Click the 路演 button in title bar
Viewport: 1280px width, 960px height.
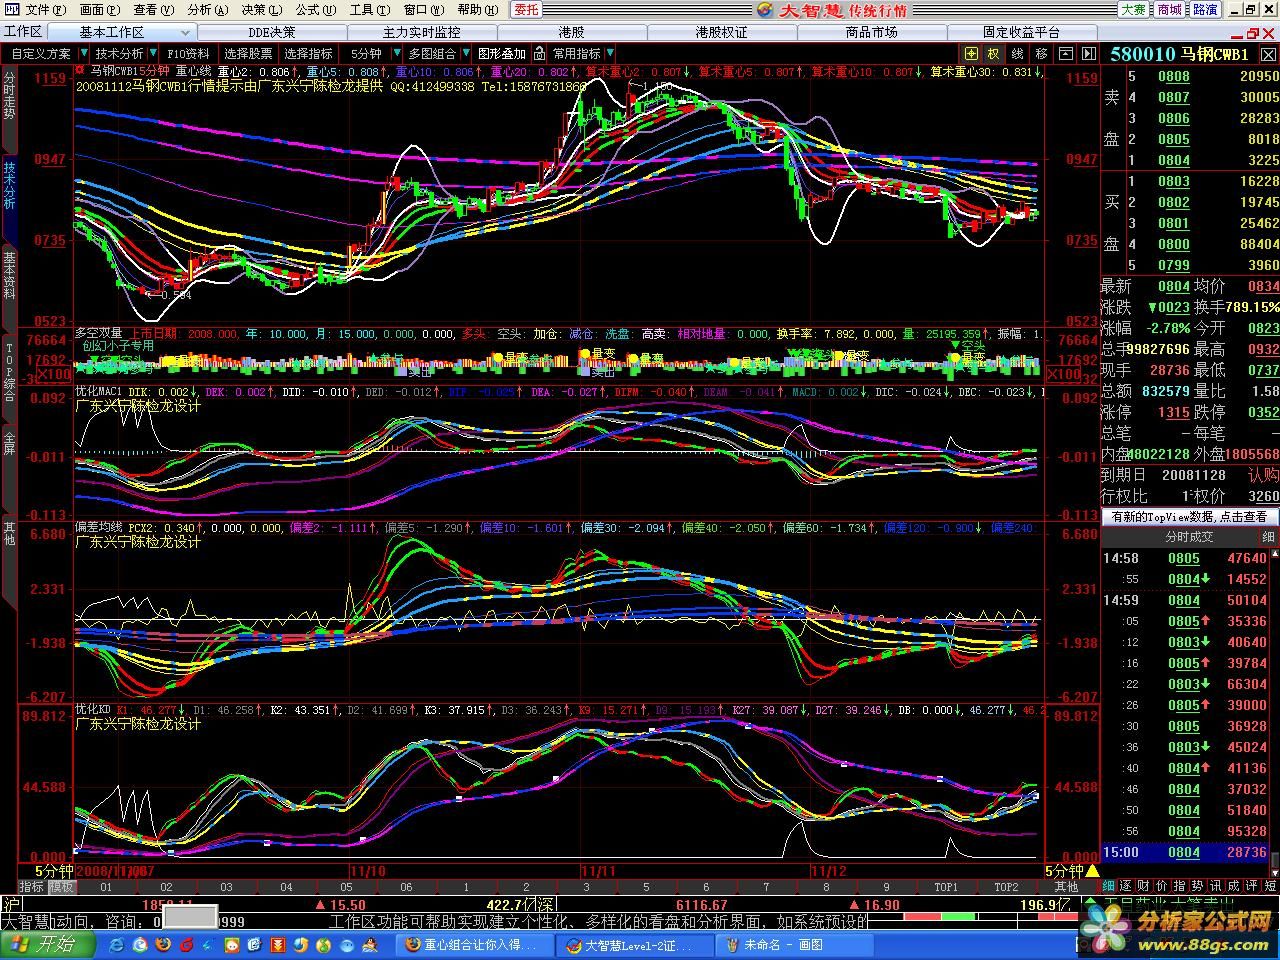[1205, 9]
